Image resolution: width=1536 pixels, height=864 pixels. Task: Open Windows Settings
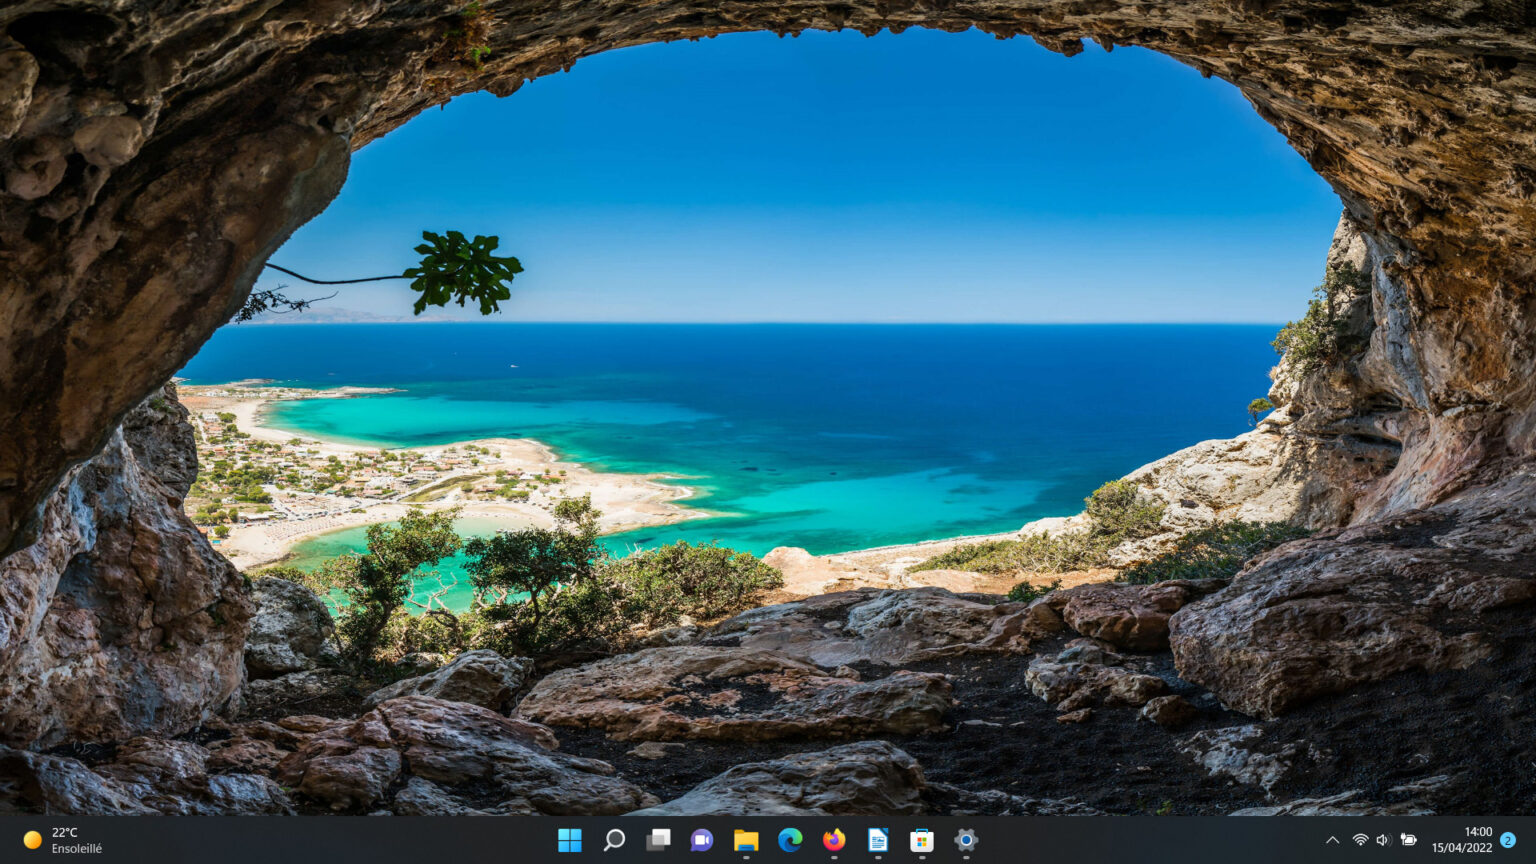(x=965, y=841)
